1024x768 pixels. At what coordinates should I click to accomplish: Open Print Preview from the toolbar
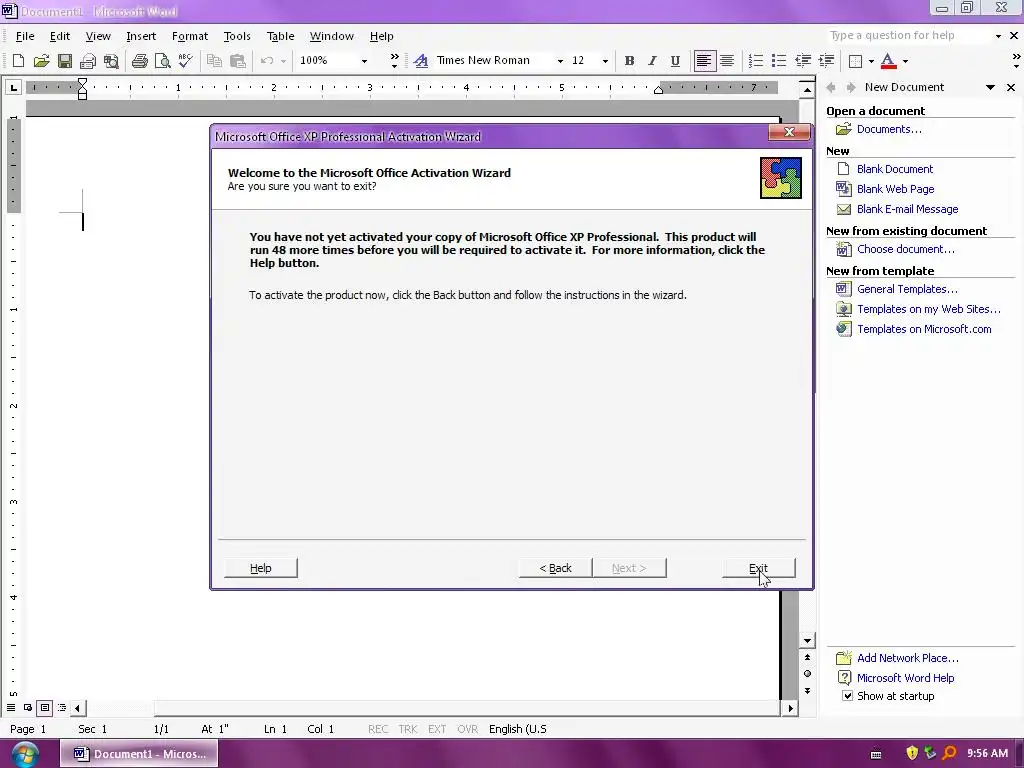coord(162,61)
